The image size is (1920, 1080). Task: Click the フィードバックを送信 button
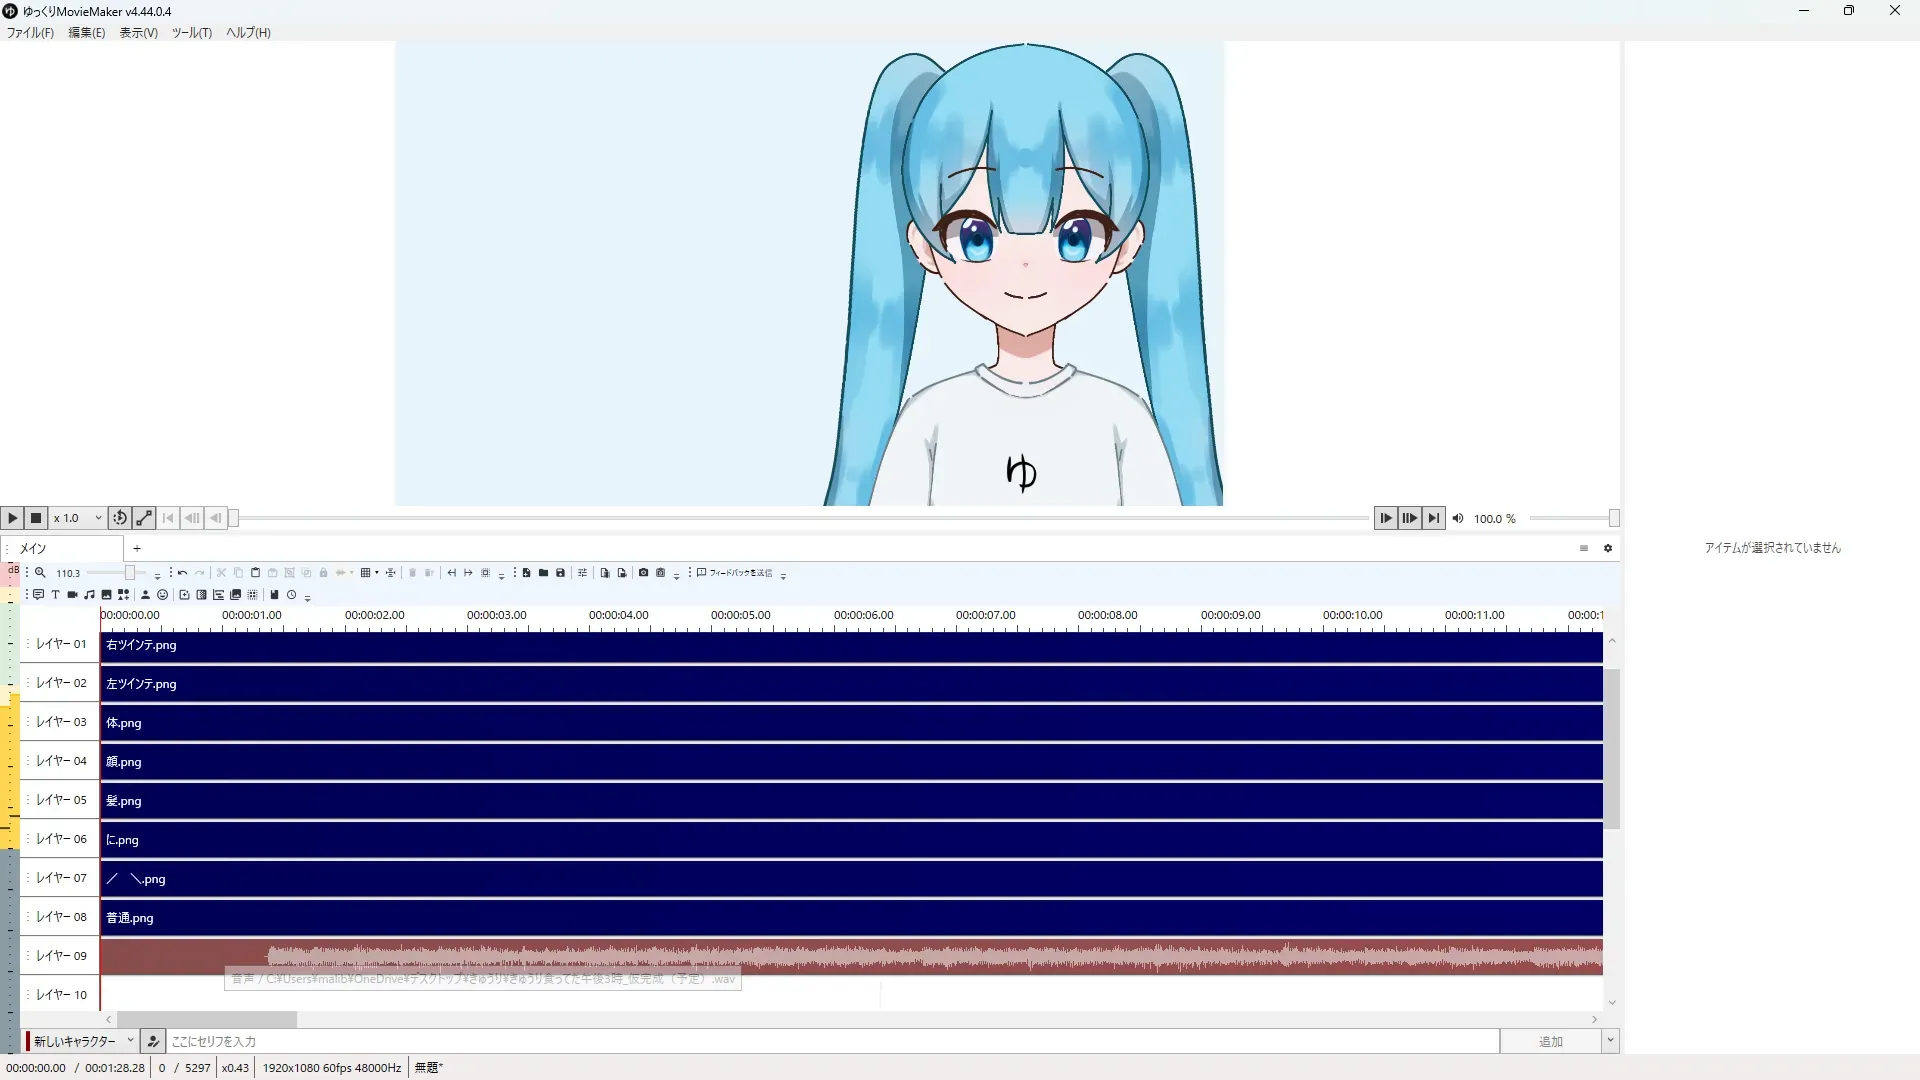pos(735,573)
